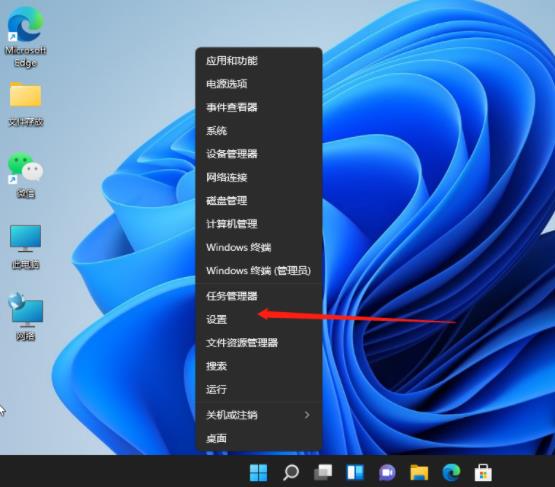
Task: Choose 桌面 at the menu bottom
Action: coord(259,439)
